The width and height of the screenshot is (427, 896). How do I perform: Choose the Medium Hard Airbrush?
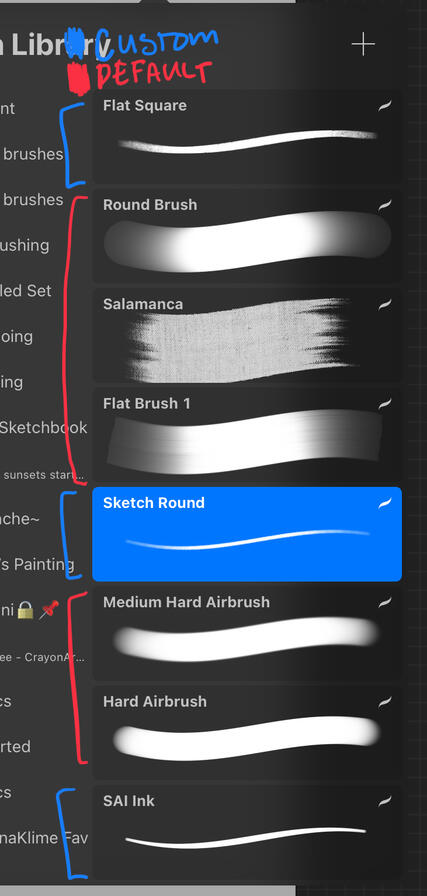[247, 634]
